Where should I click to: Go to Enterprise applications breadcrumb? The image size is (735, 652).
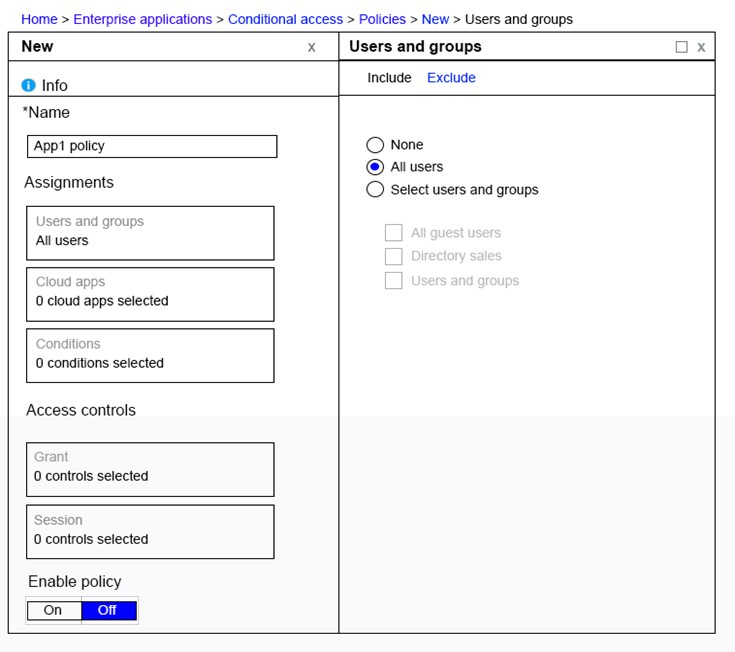pyautogui.click(x=142, y=19)
